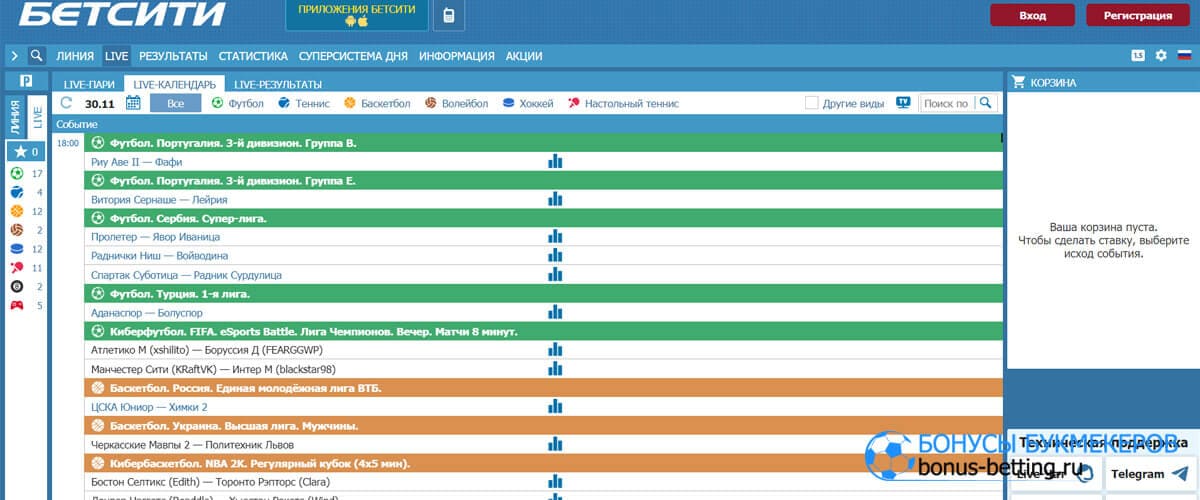Click league header Баскетбол. Украина. Высшая лига. Мужчины.

pos(544,425)
